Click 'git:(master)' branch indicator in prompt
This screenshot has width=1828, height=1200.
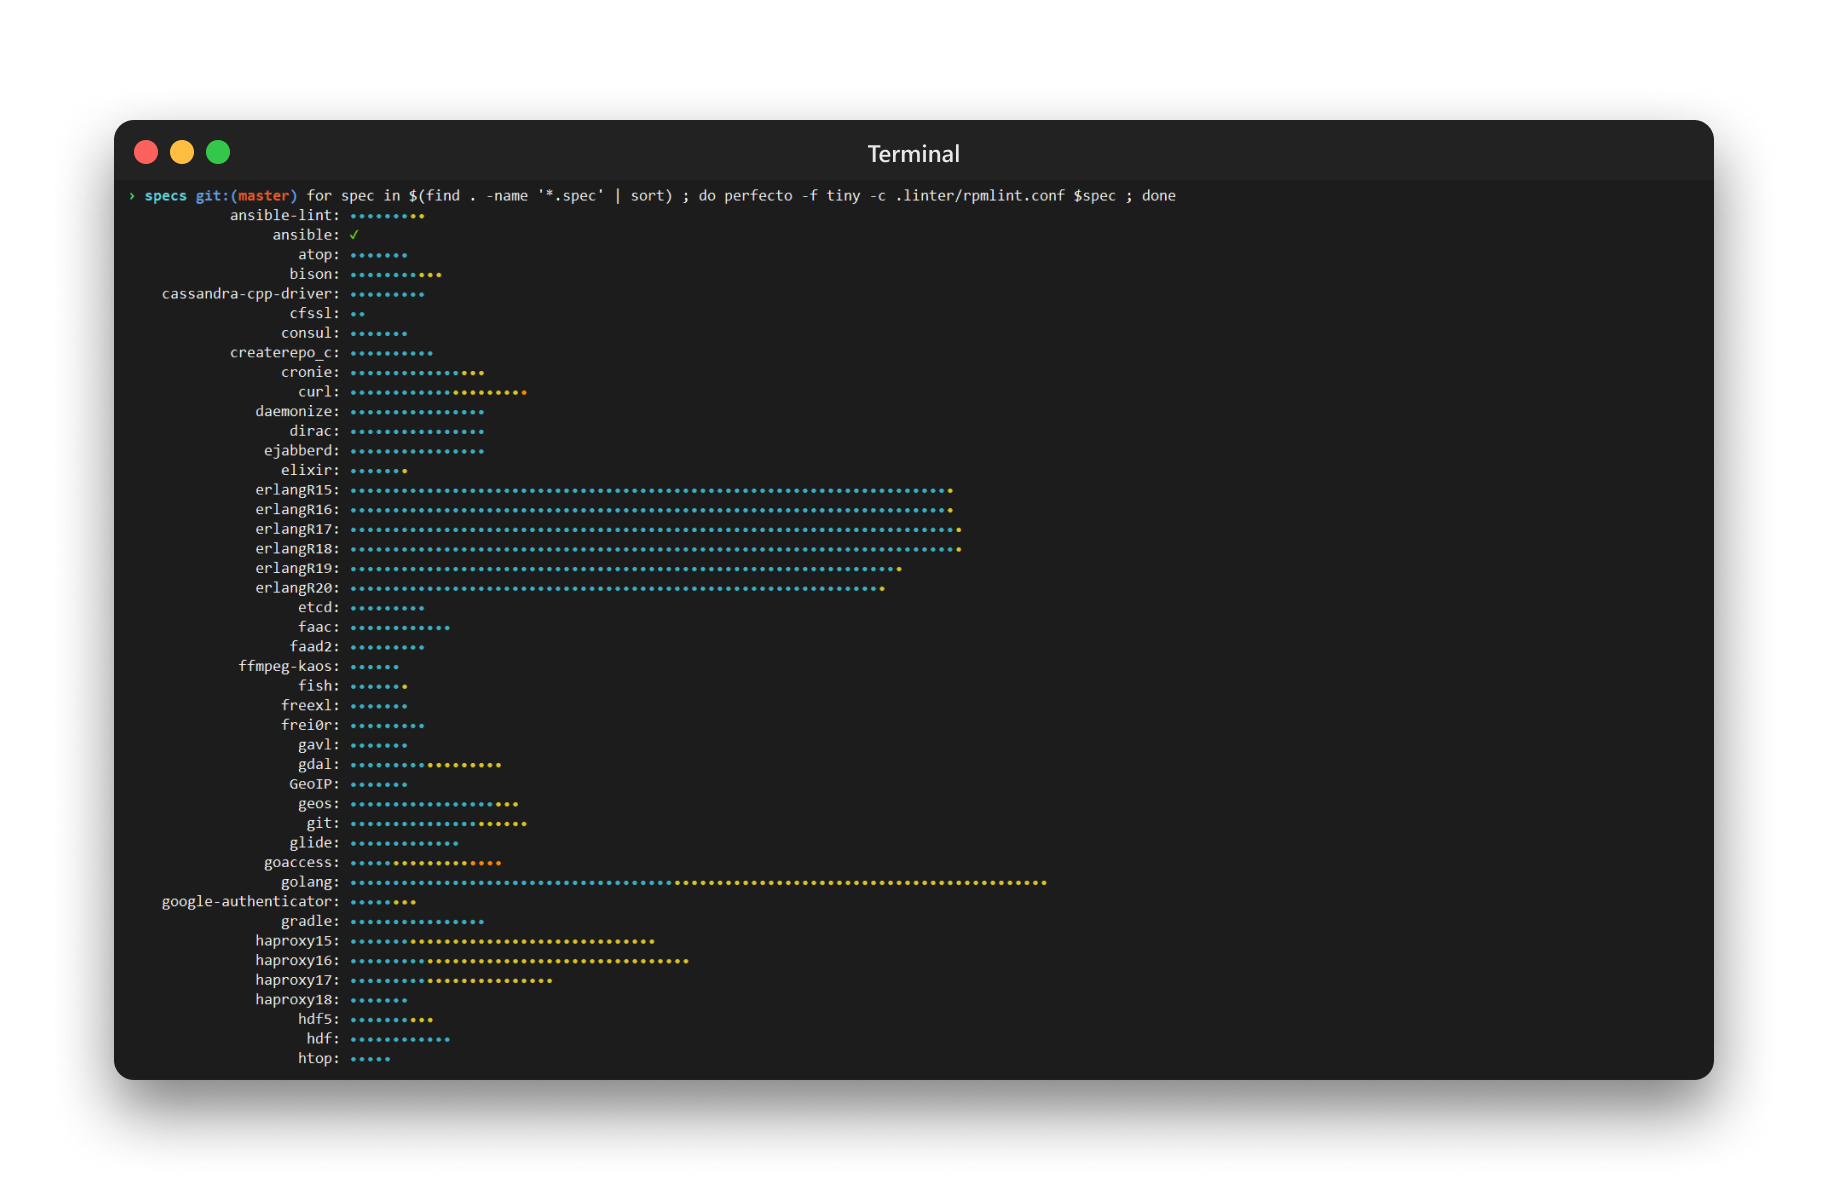[246, 196]
